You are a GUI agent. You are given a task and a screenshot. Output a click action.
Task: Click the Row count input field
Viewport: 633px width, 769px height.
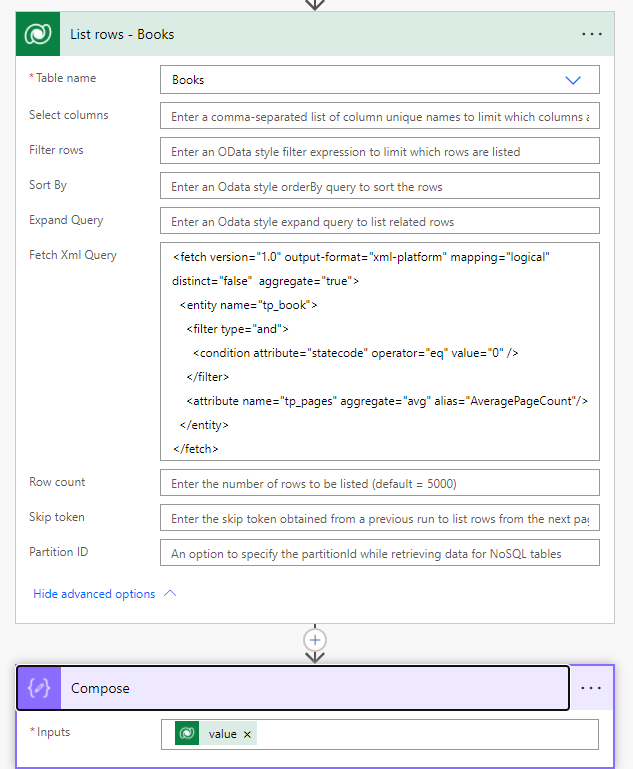[379, 483]
